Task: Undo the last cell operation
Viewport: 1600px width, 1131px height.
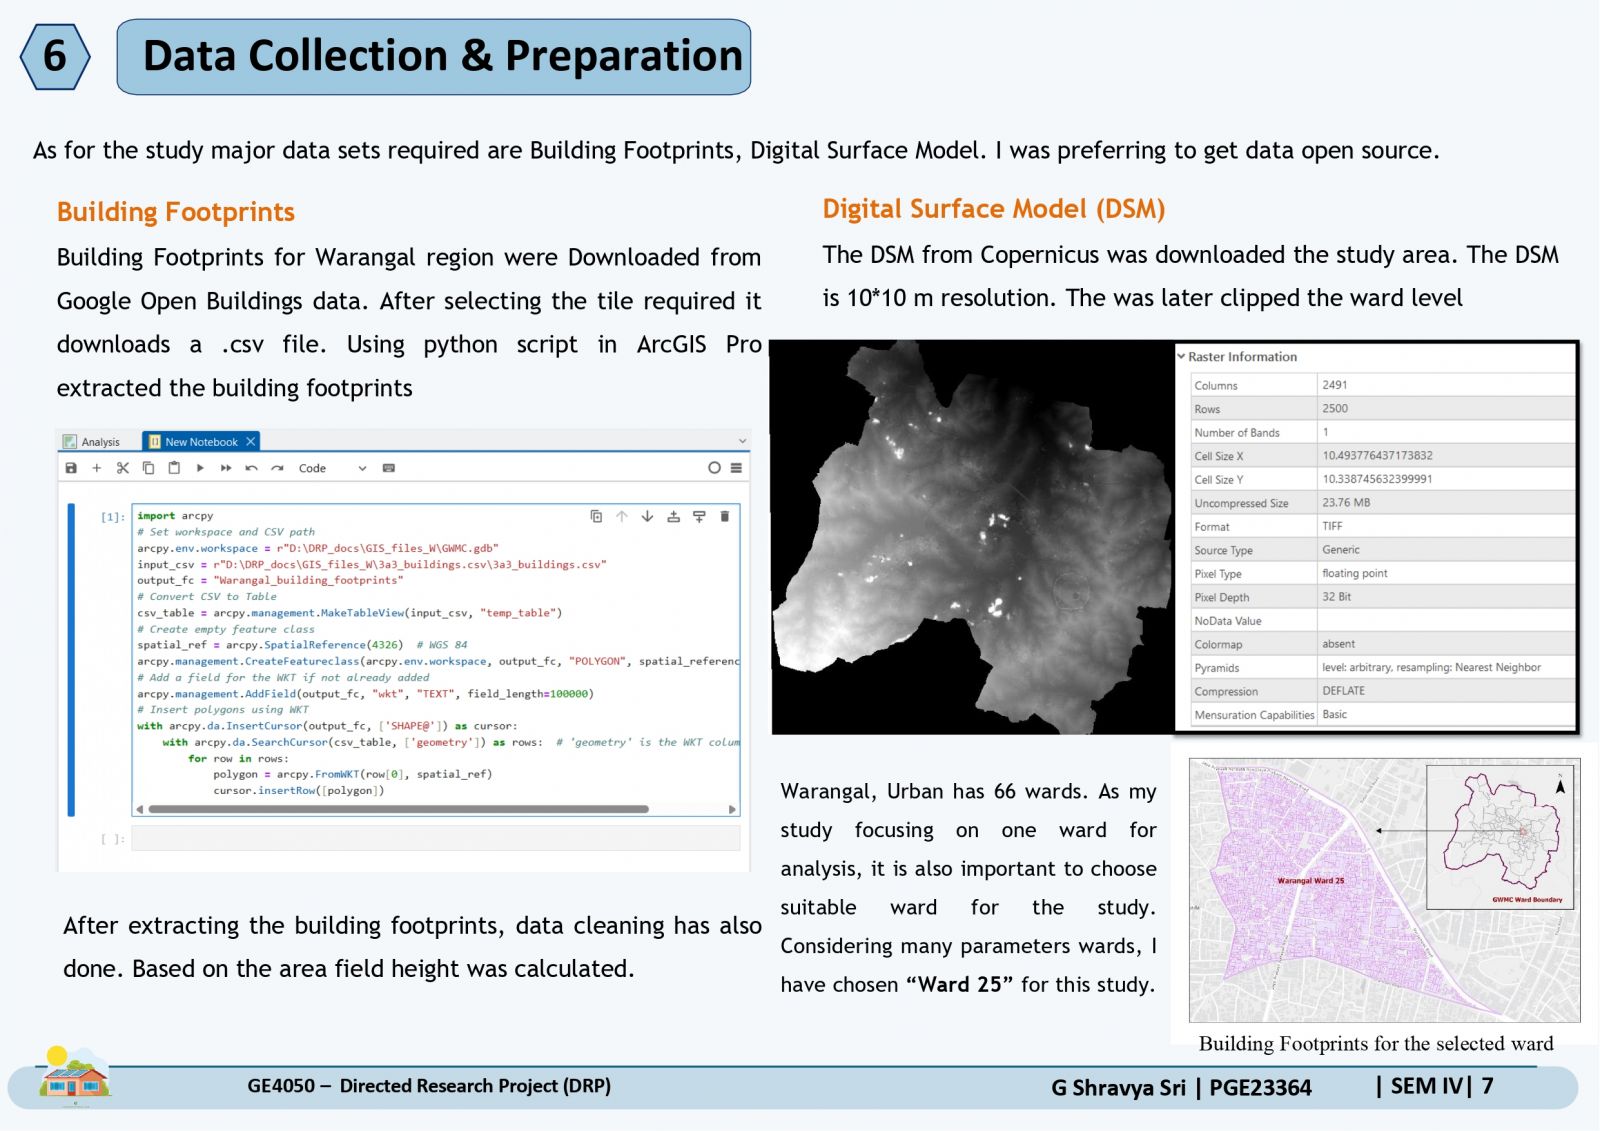Action: pyautogui.click(x=251, y=468)
